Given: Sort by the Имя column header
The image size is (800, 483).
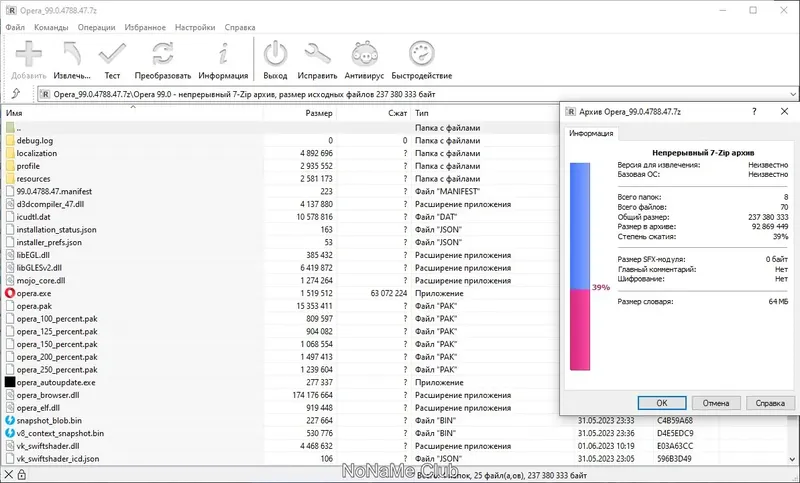Looking at the screenshot, I should 133,113.
